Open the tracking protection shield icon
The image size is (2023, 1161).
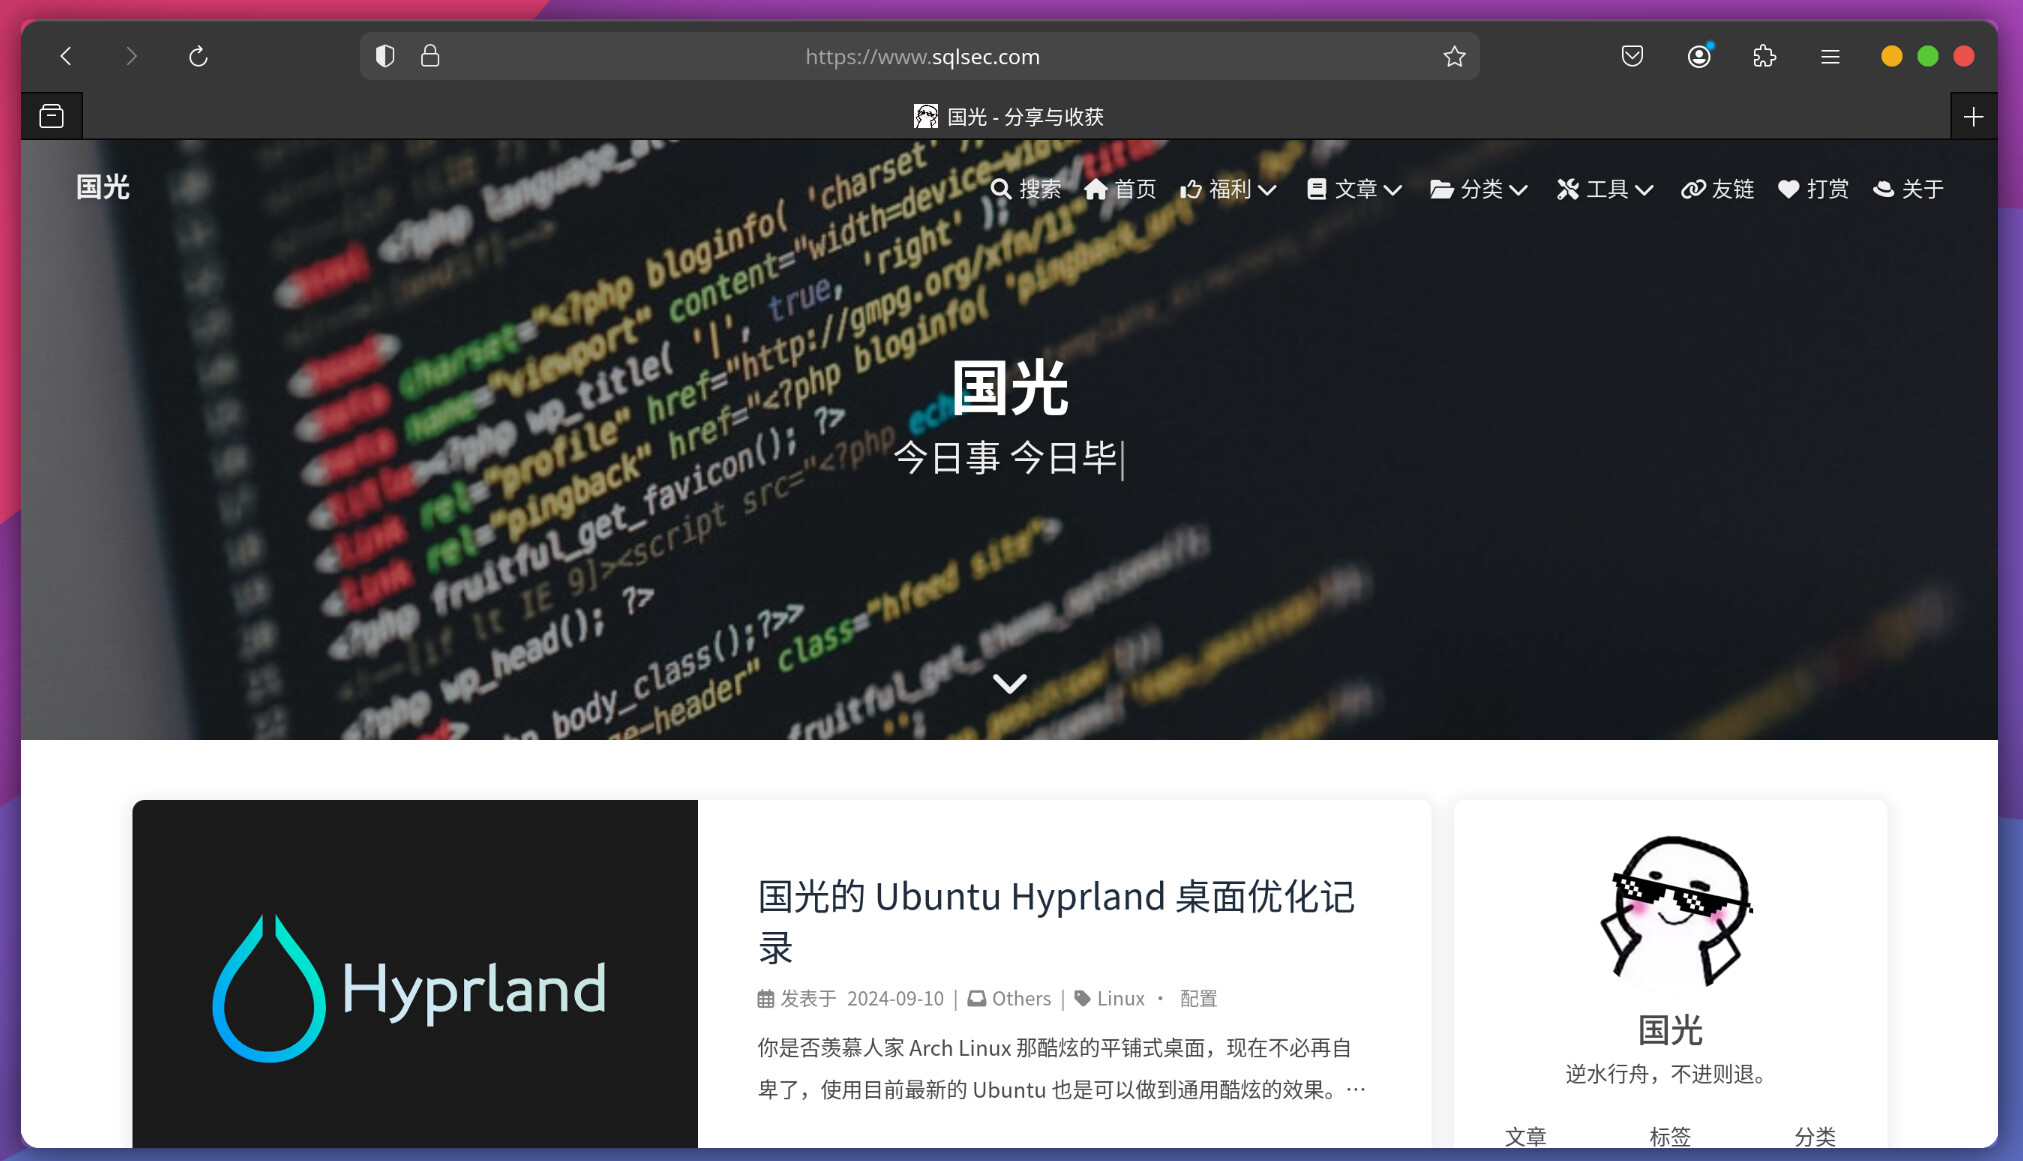[x=385, y=56]
